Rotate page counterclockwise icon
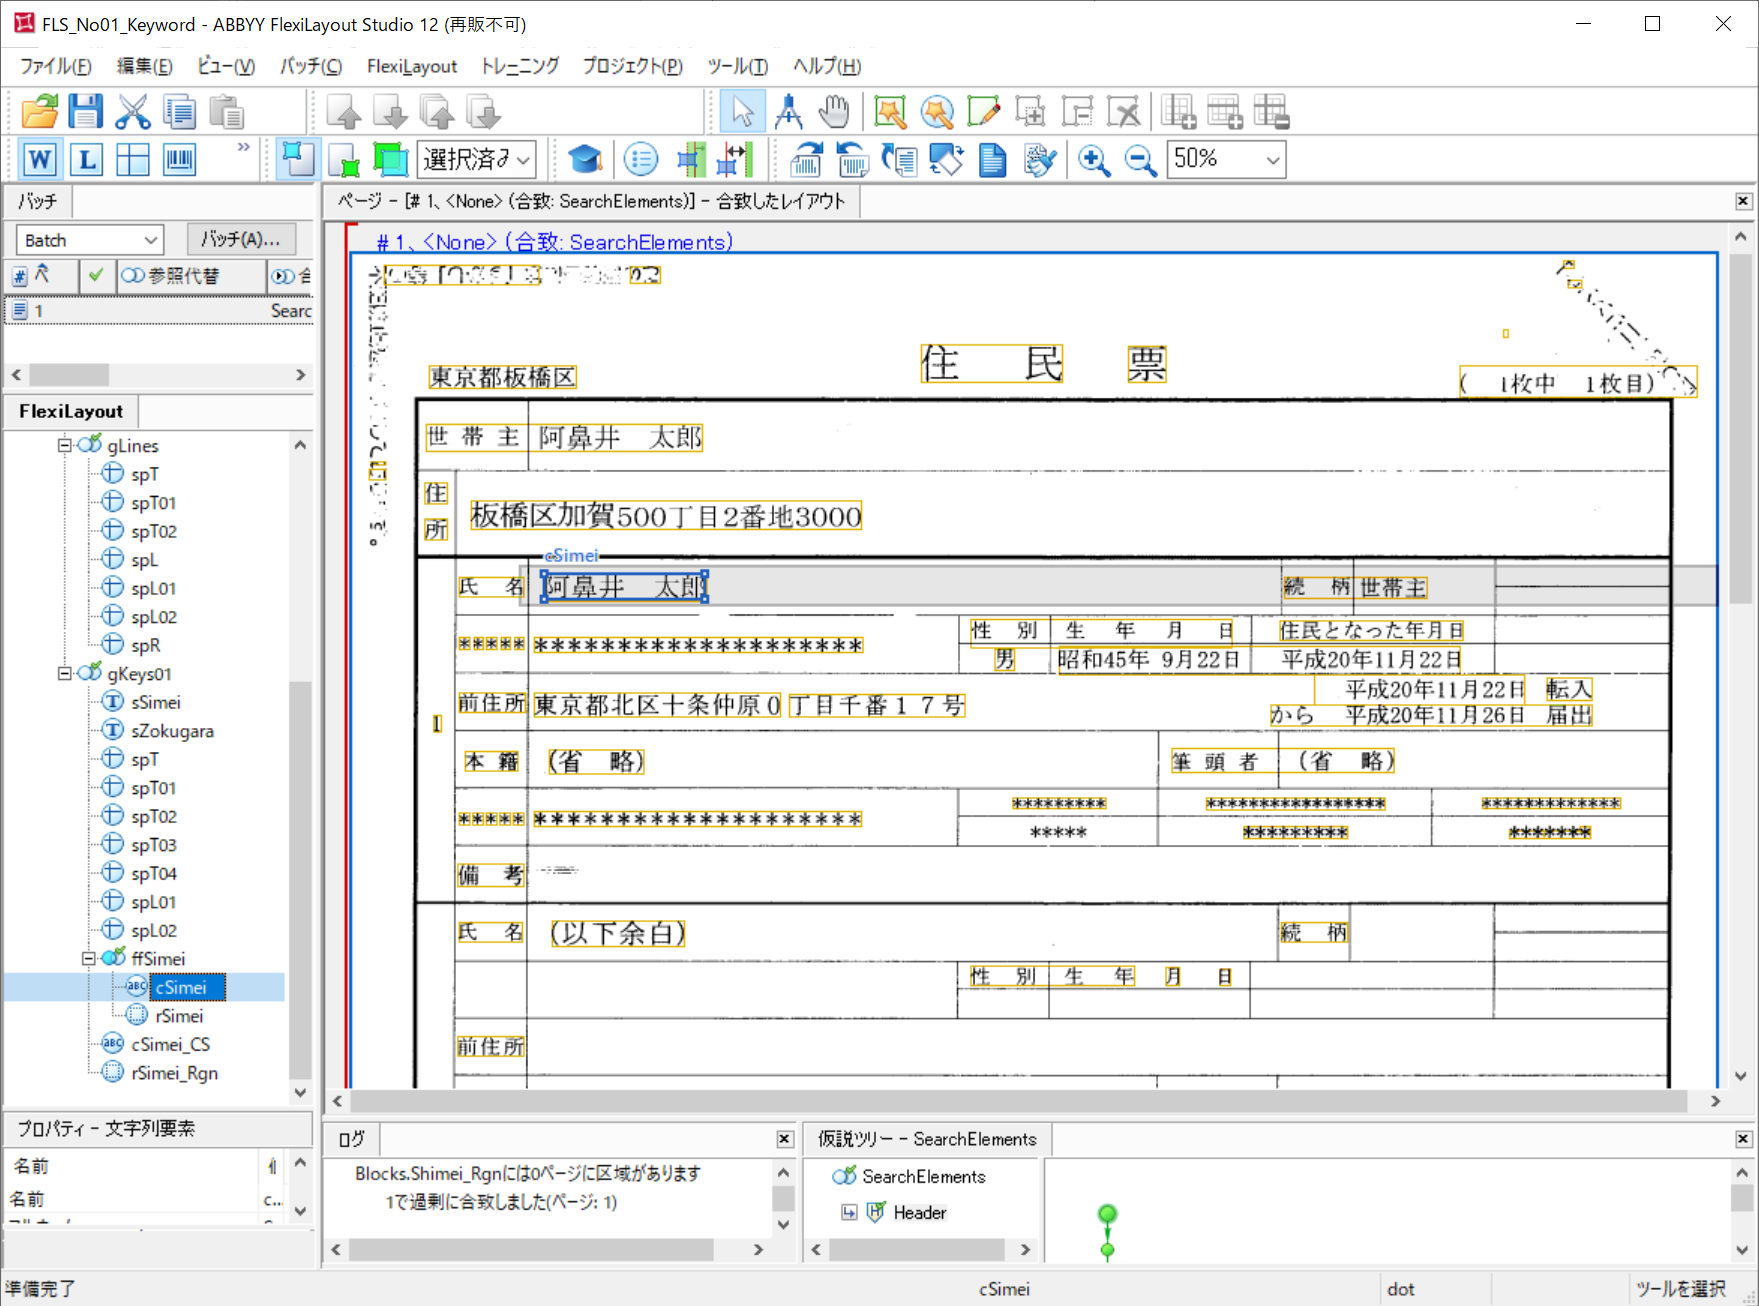 (852, 159)
